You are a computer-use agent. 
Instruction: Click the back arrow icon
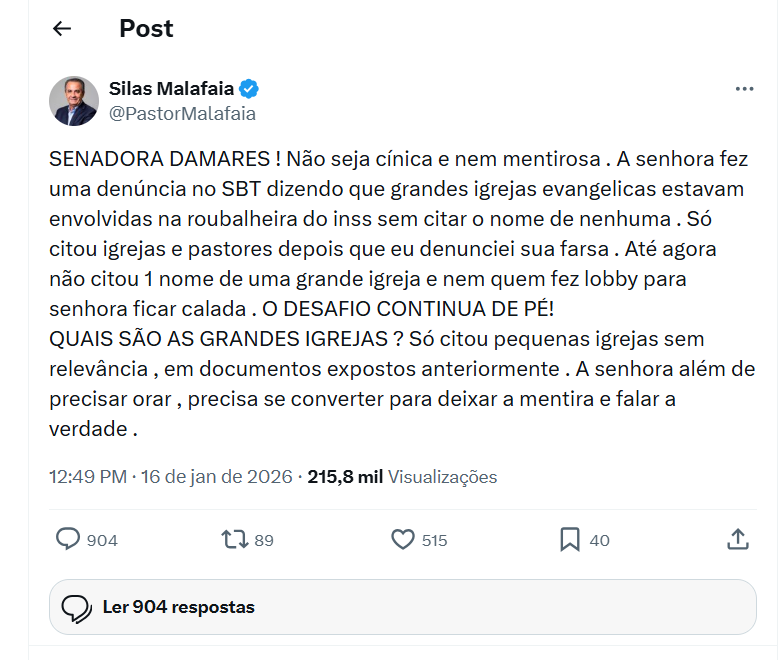click(62, 29)
